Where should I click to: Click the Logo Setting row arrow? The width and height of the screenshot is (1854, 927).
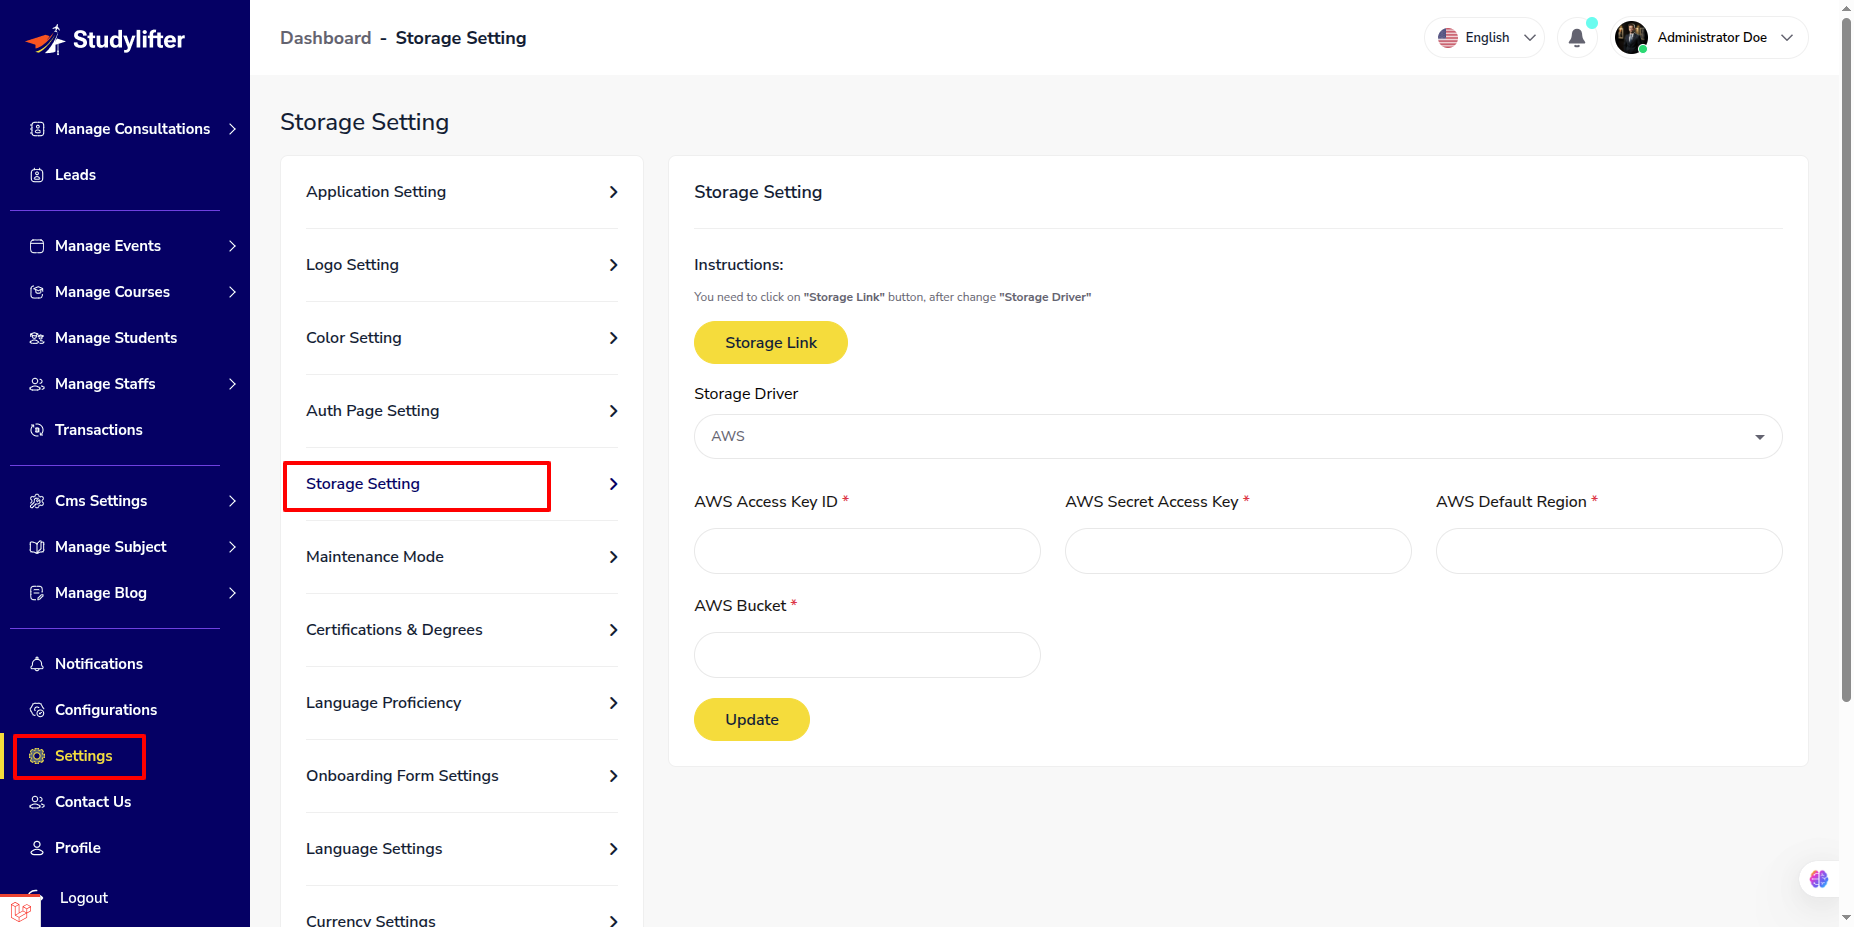pyautogui.click(x=613, y=265)
